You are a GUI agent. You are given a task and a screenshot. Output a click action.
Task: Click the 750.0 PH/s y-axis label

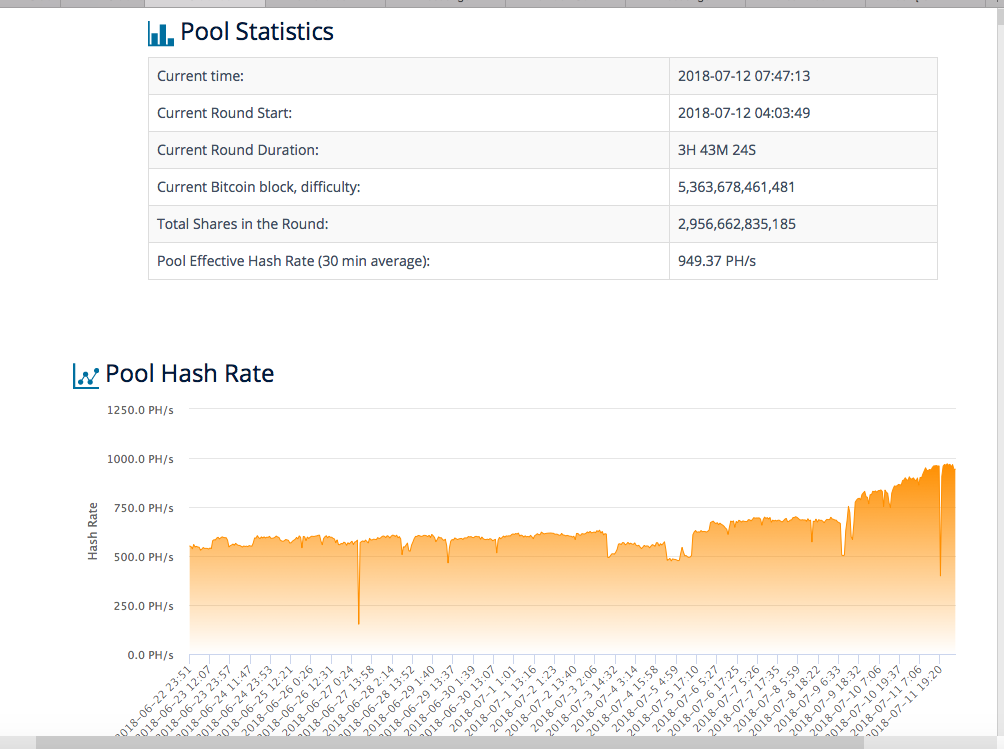(x=143, y=508)
